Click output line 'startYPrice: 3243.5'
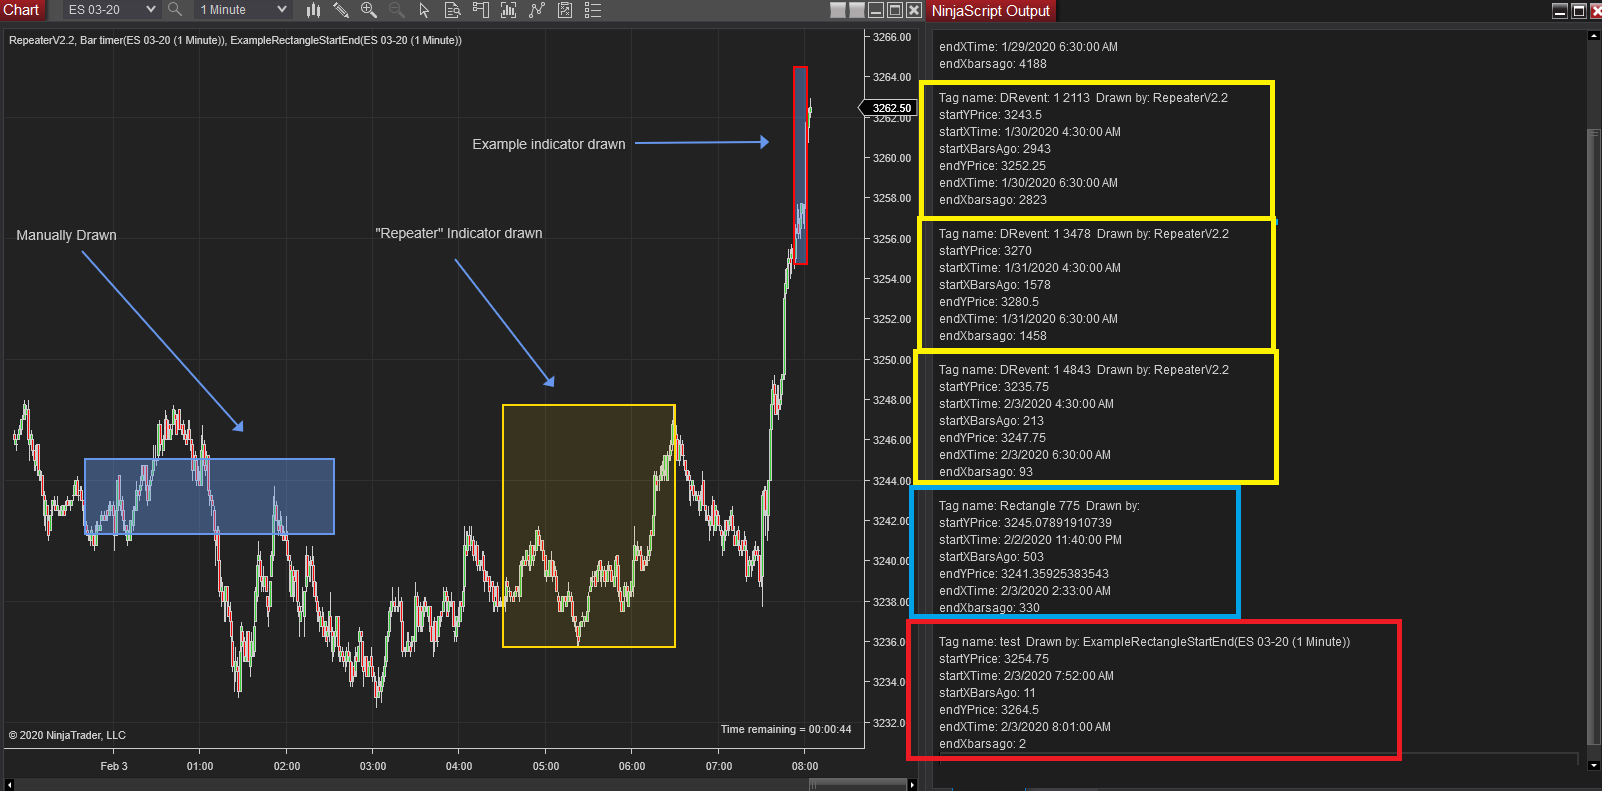The image size is (1602, 791). point(990,115)
